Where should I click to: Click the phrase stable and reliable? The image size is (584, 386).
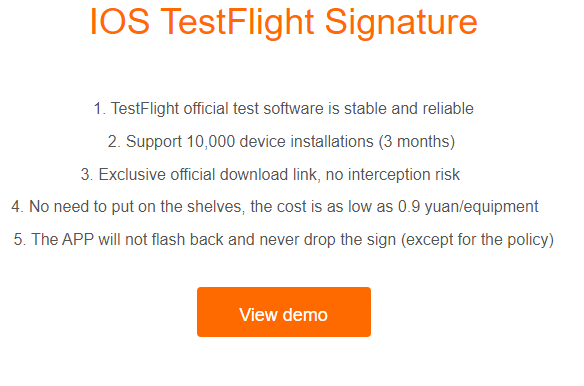(x=409, y=108)
